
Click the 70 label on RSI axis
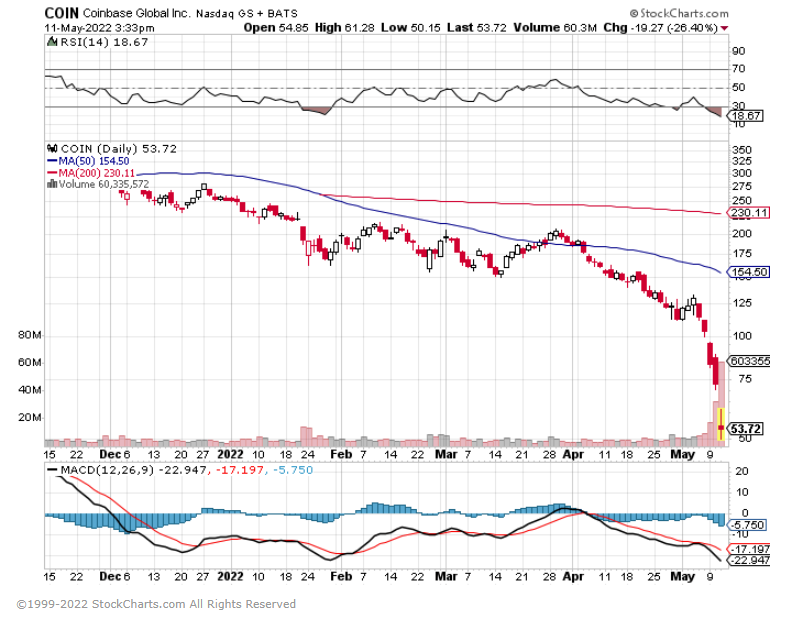pyautogui.click(x=739, y=69)
